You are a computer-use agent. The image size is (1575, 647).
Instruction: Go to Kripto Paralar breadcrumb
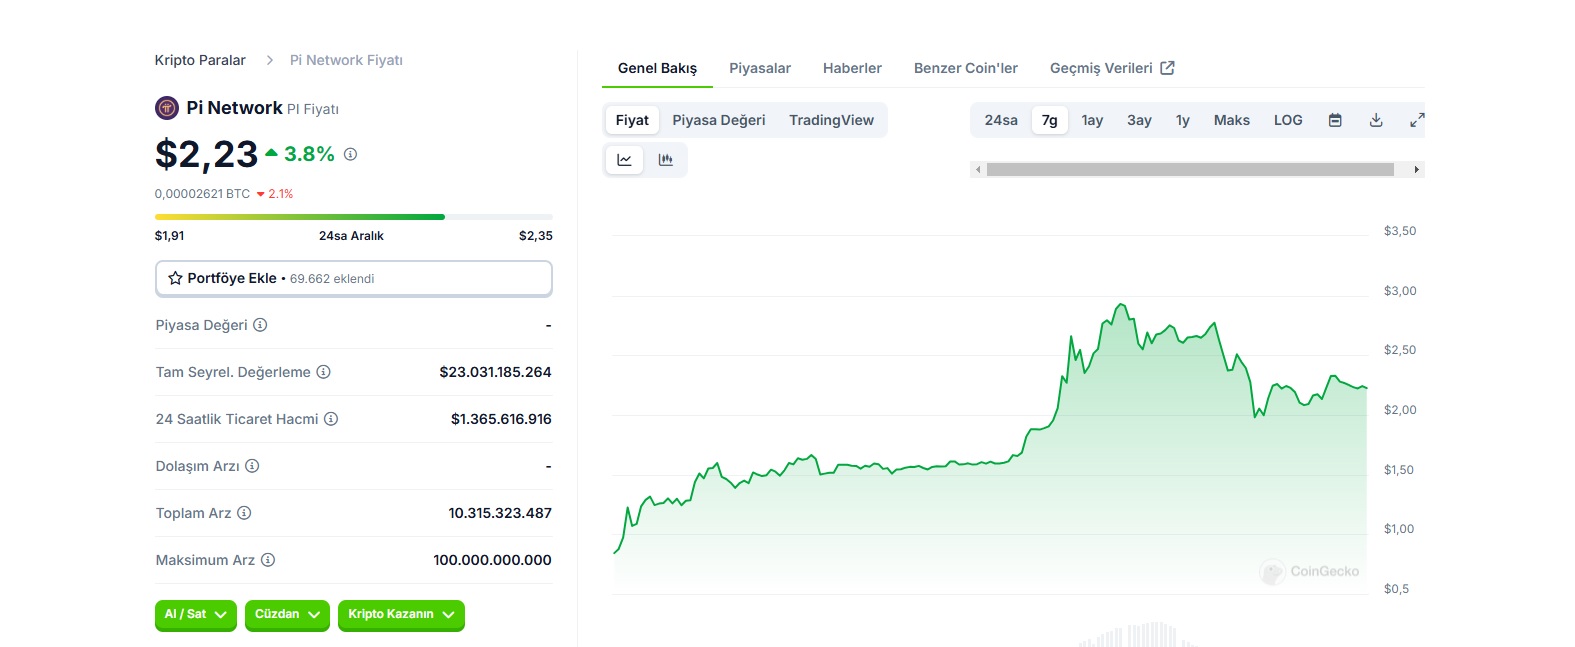tap(200, 60)
